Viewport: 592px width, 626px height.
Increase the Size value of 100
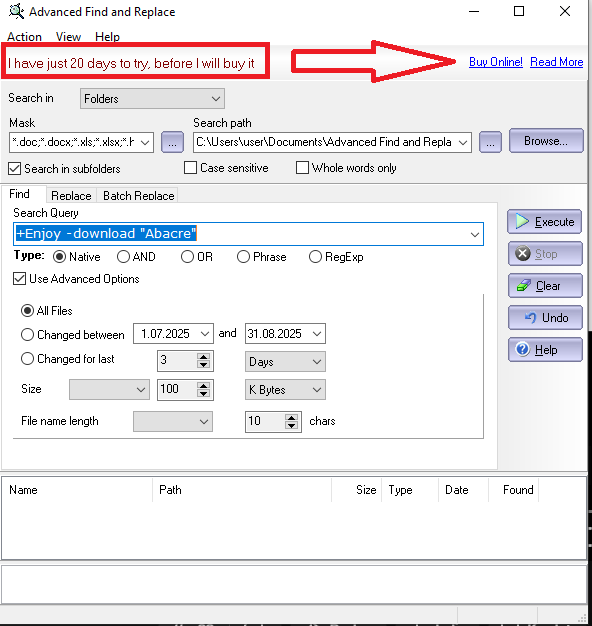[204, 385]
